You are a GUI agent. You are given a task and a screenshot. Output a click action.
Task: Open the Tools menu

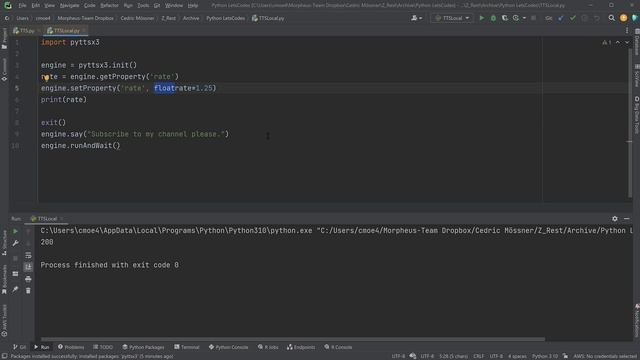143,5
